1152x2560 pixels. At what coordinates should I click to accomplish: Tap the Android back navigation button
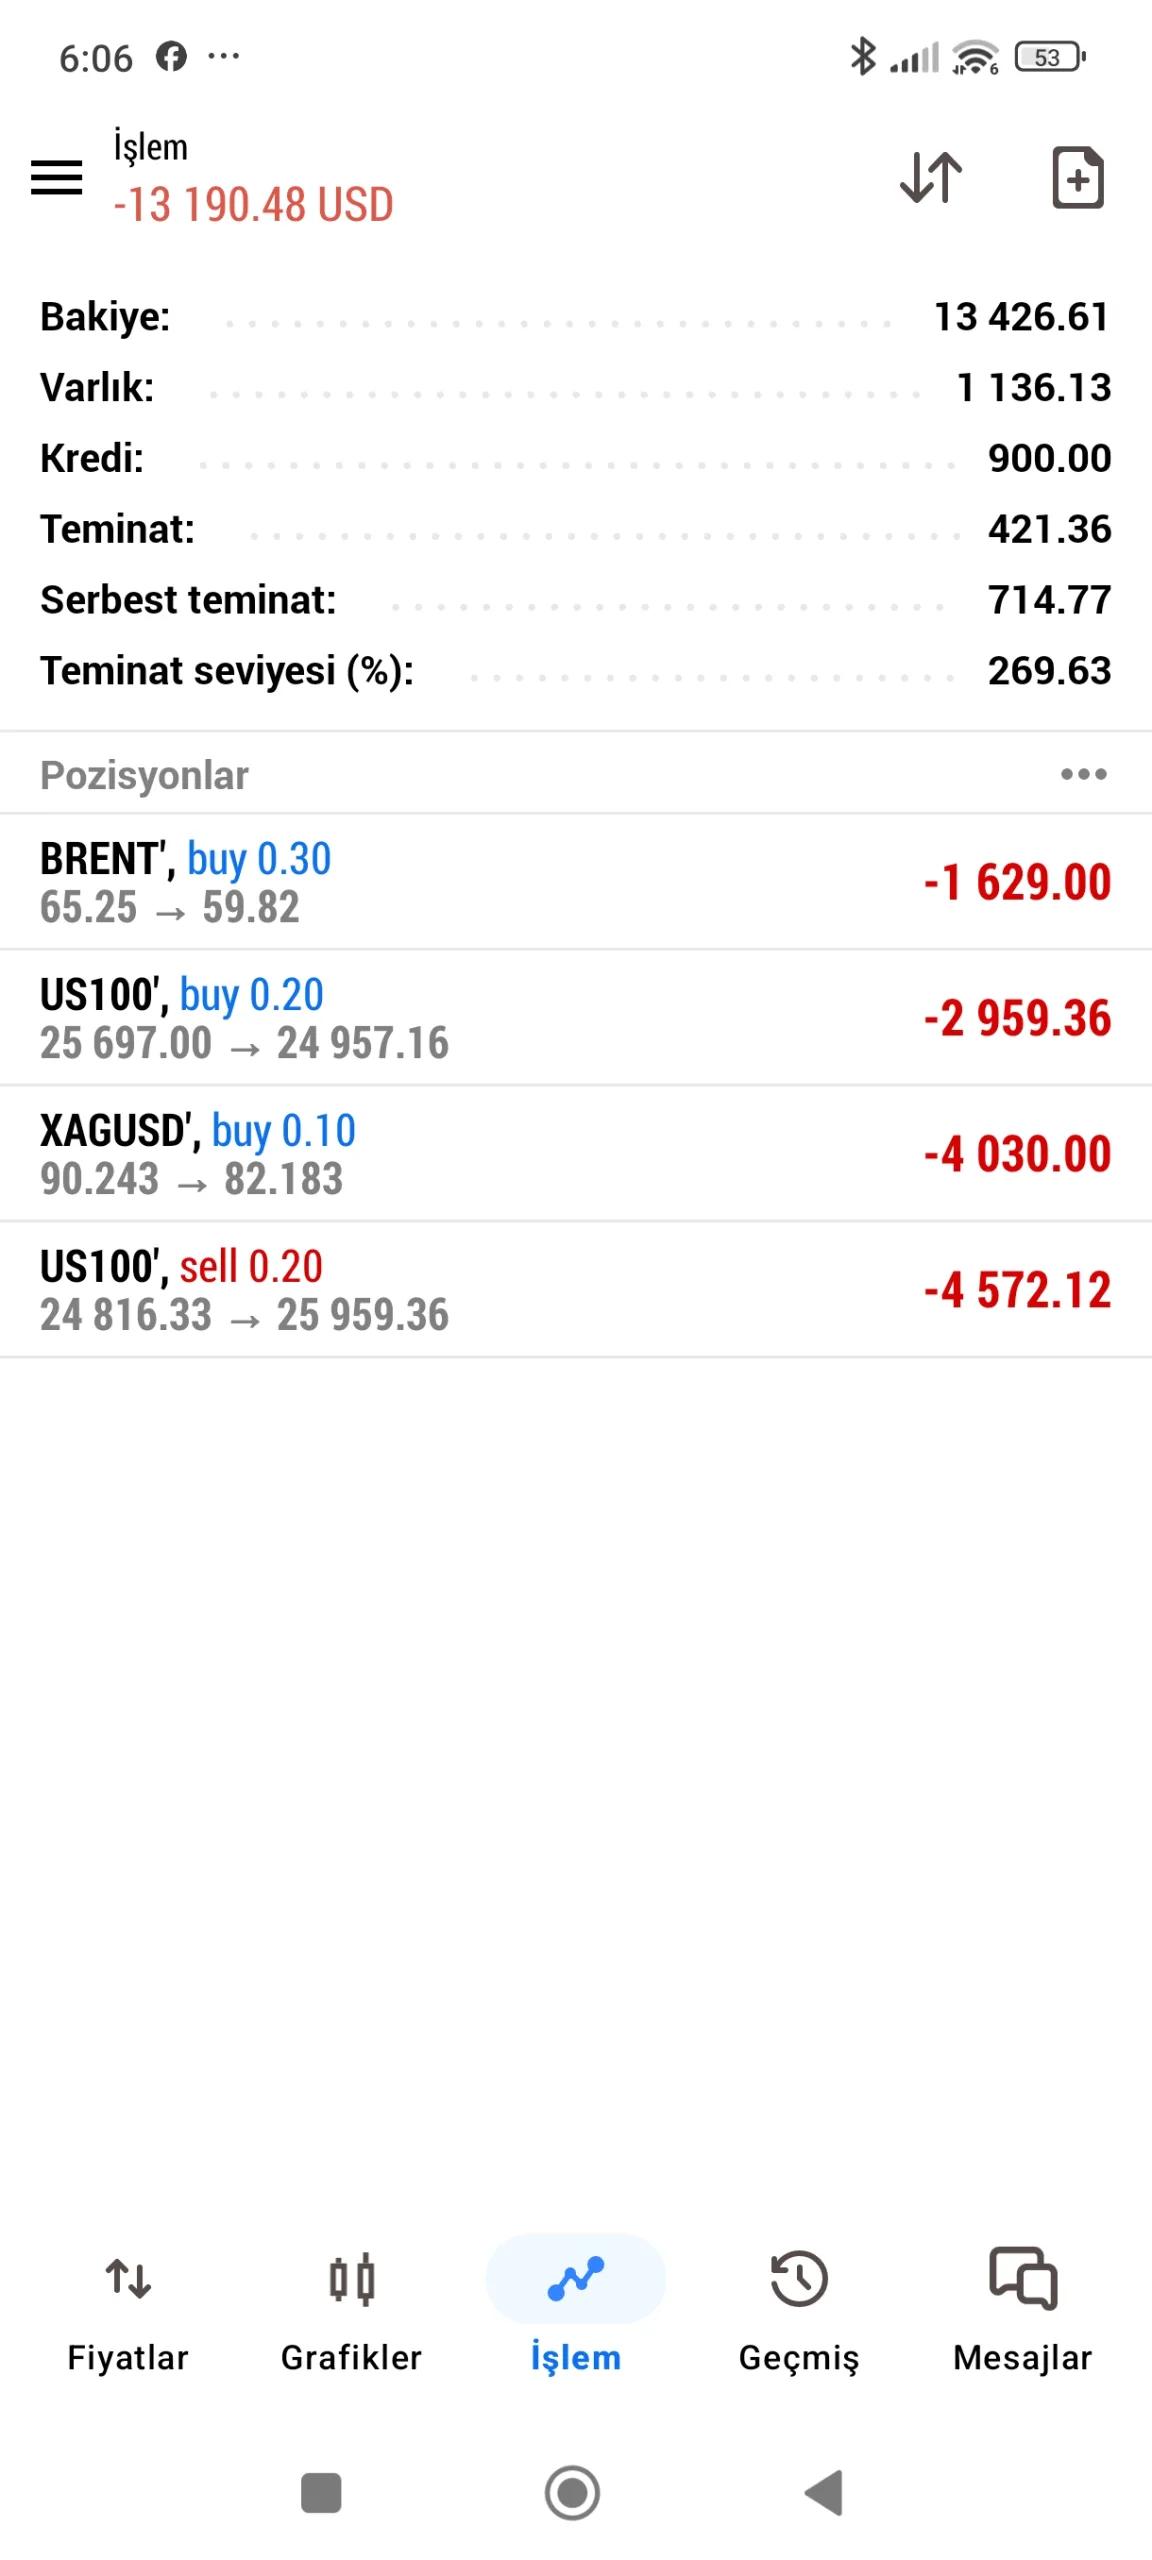coord(825,2492)
